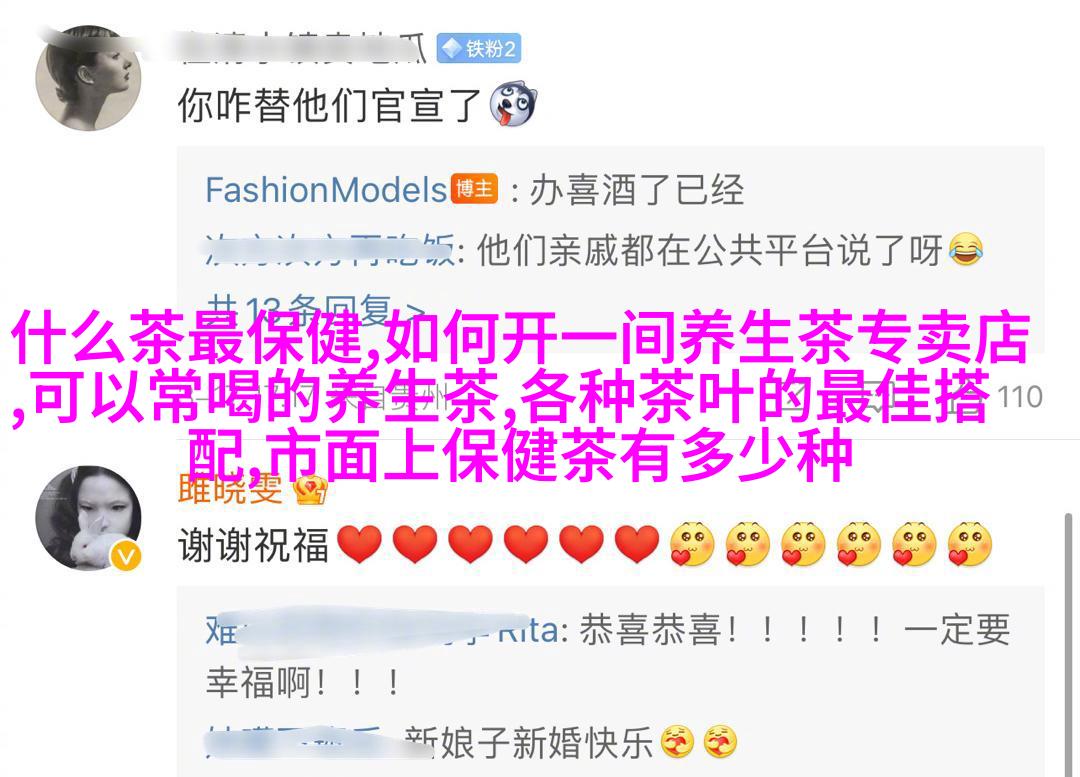Tap the 110 likes counter
This screenshot has width=1080, height=777.
coord(1019,397)
